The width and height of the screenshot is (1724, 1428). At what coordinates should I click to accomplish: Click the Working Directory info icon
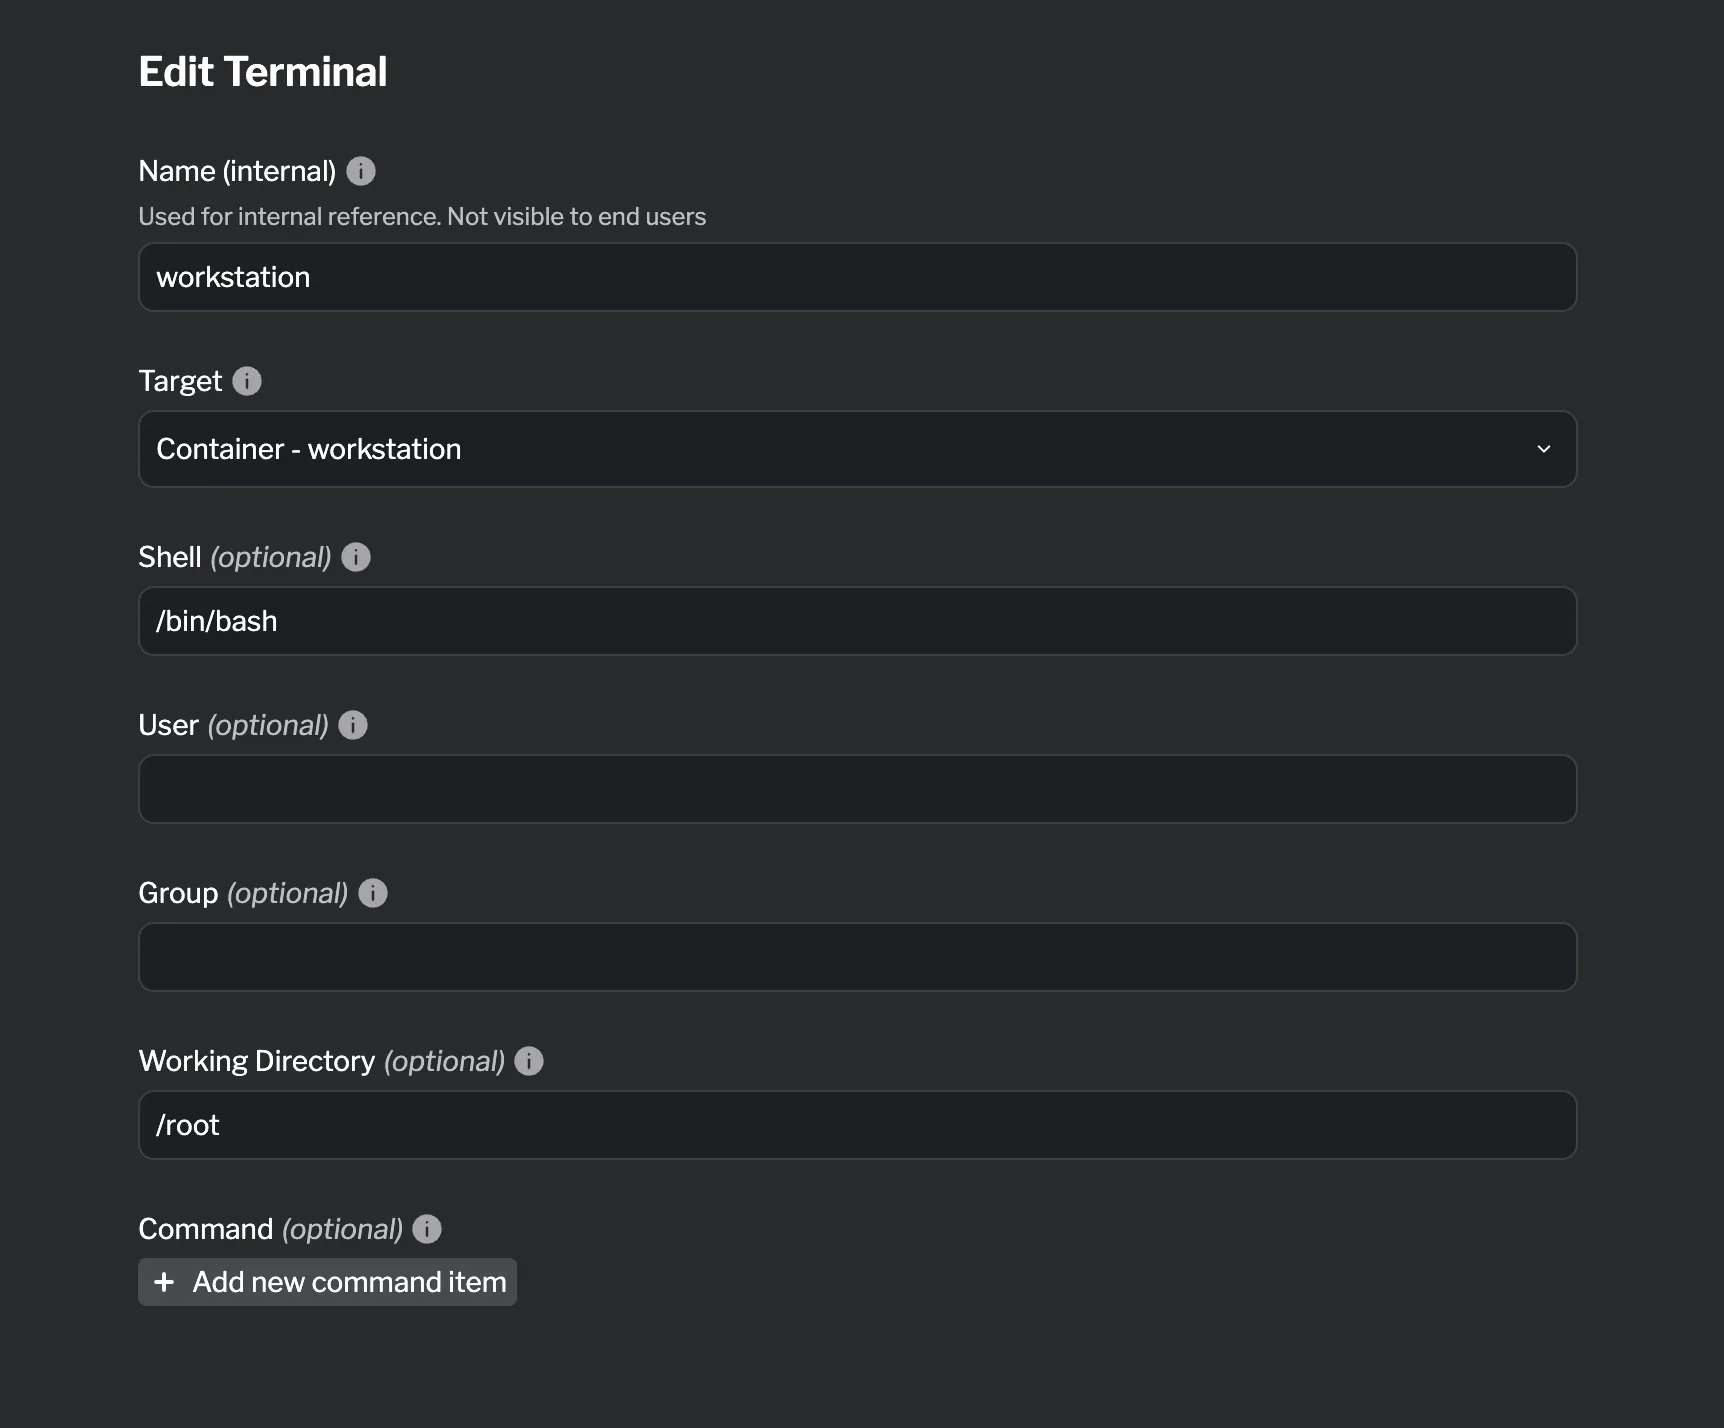[529, 1061]
